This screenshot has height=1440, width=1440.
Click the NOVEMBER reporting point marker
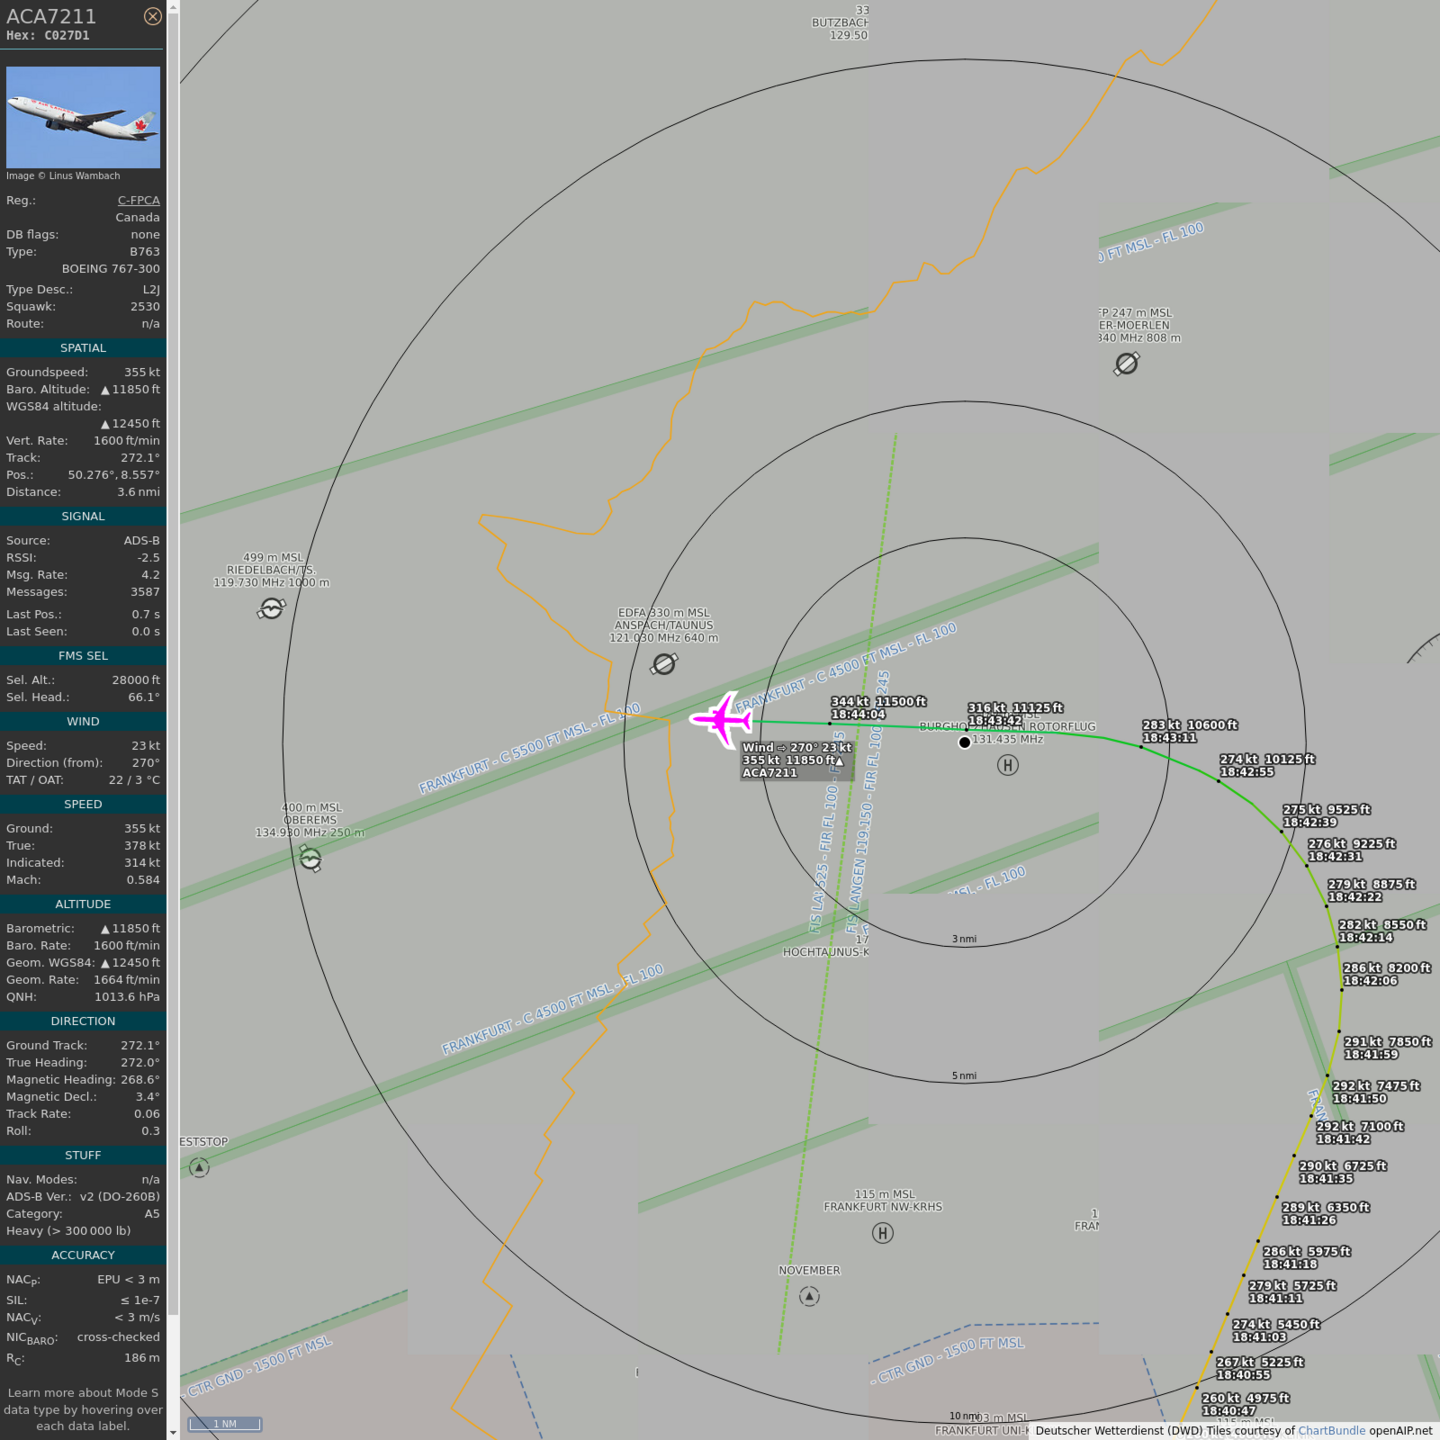tap(809, 1297)
